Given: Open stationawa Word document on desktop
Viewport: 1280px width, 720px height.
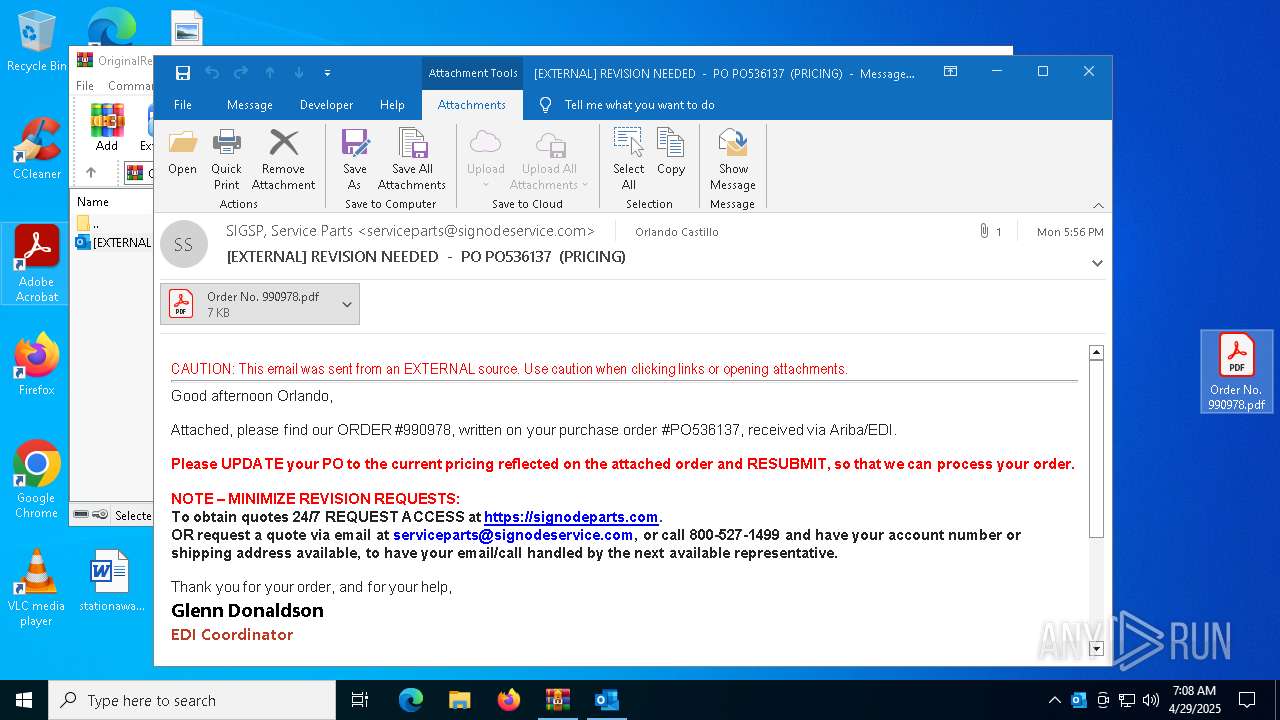Looking at the screenshot, I should click(x=111, y=580).
